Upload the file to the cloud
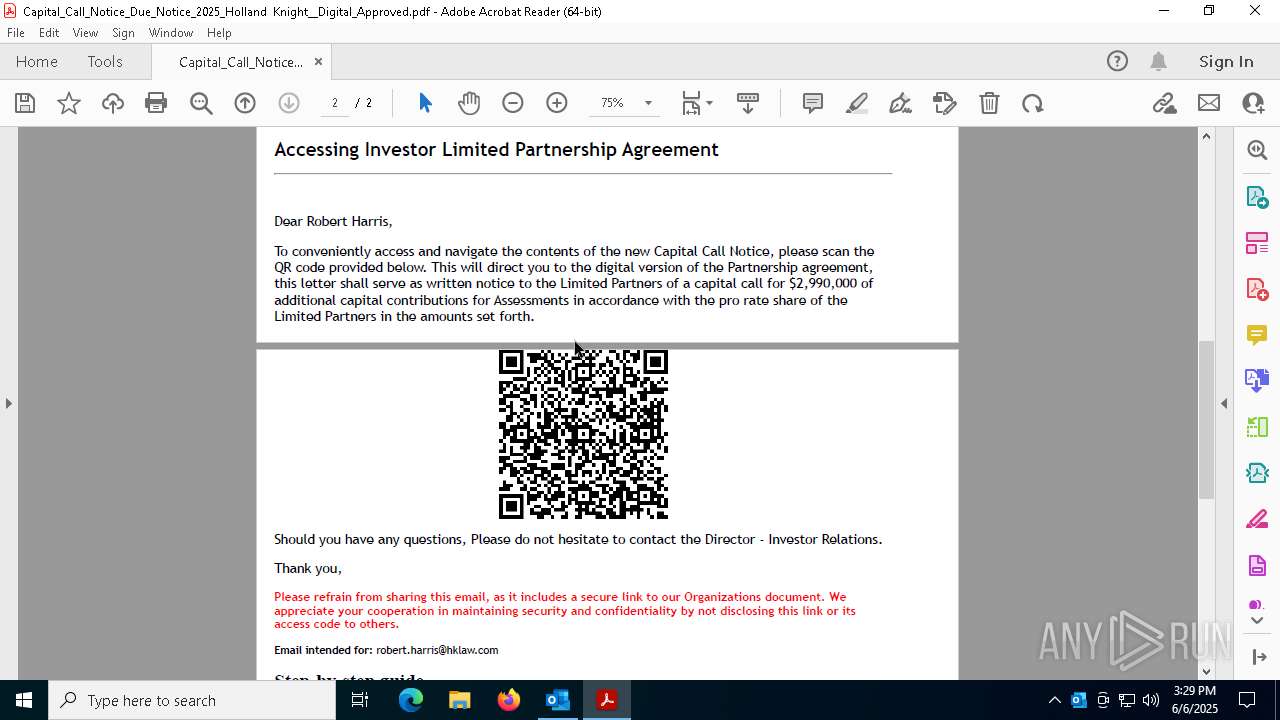 click(113, 103)
